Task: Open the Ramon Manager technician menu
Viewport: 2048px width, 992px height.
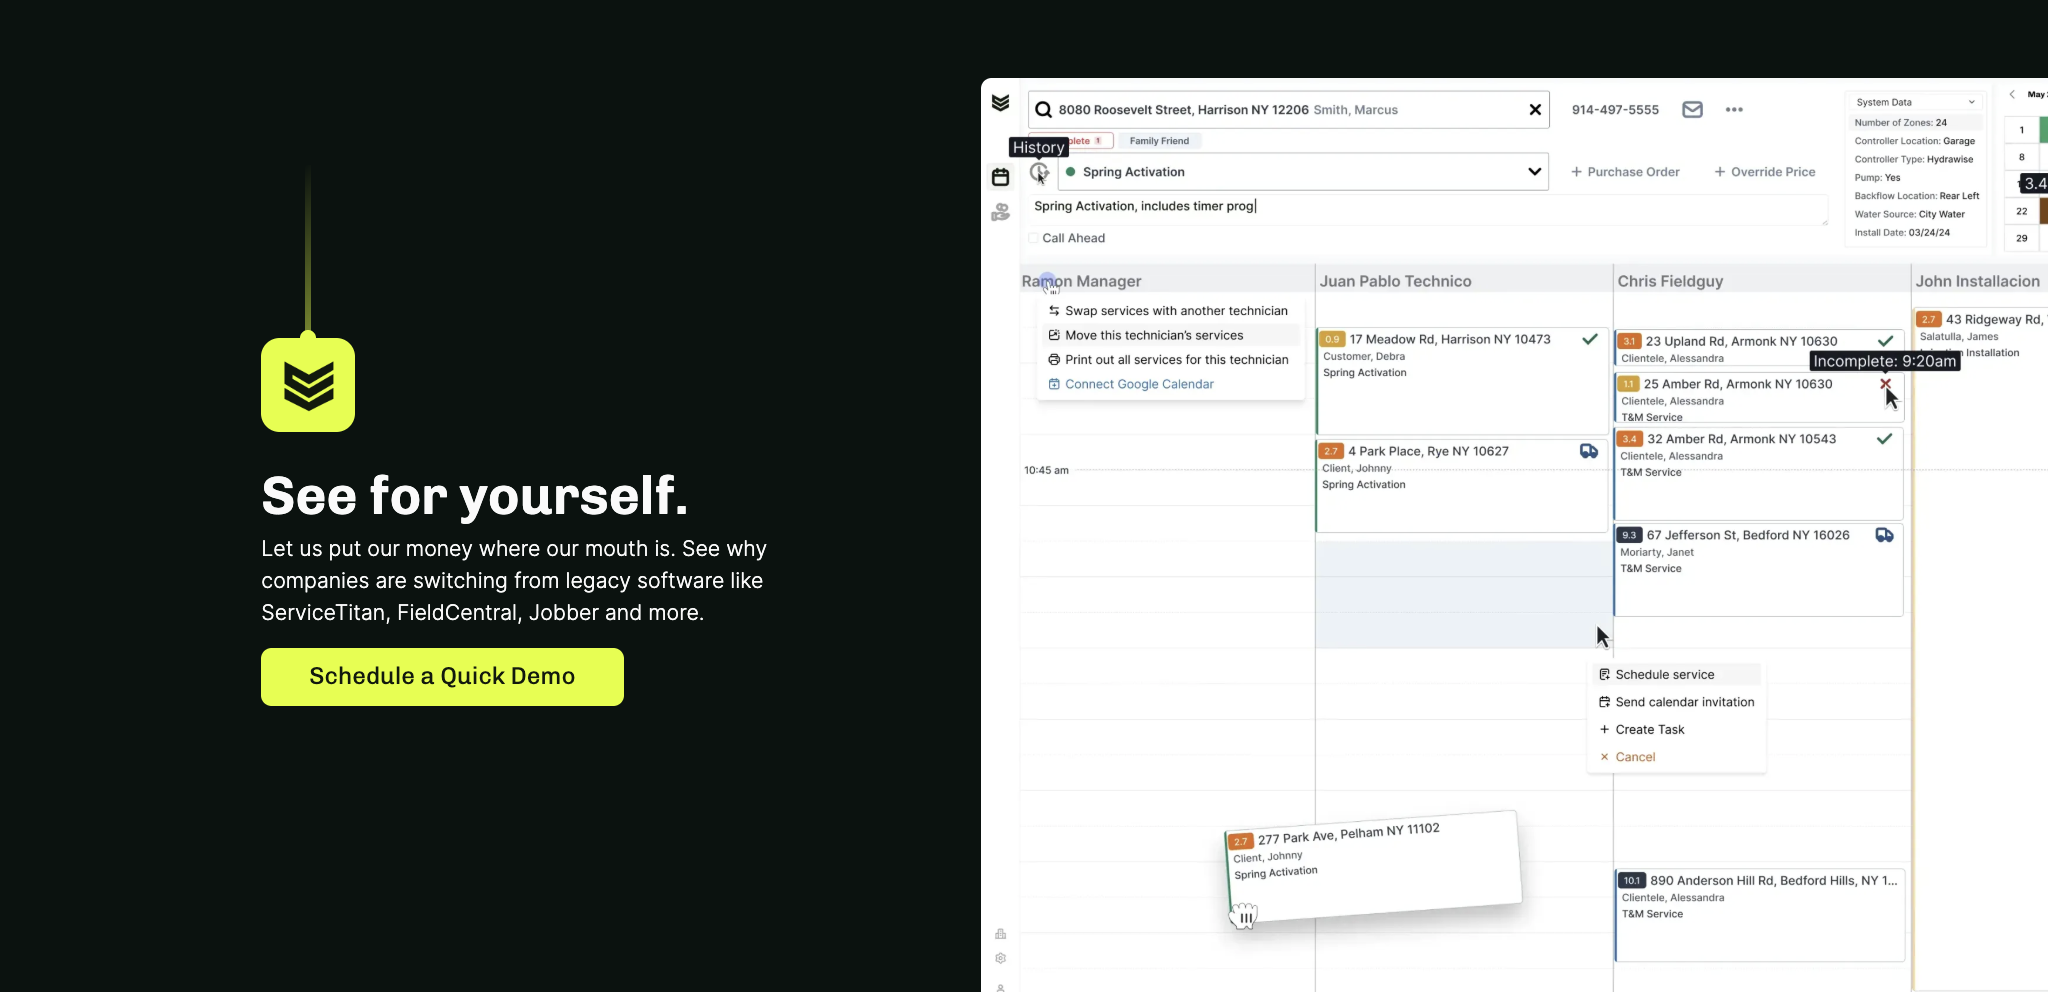Action: click(1081, 282)
